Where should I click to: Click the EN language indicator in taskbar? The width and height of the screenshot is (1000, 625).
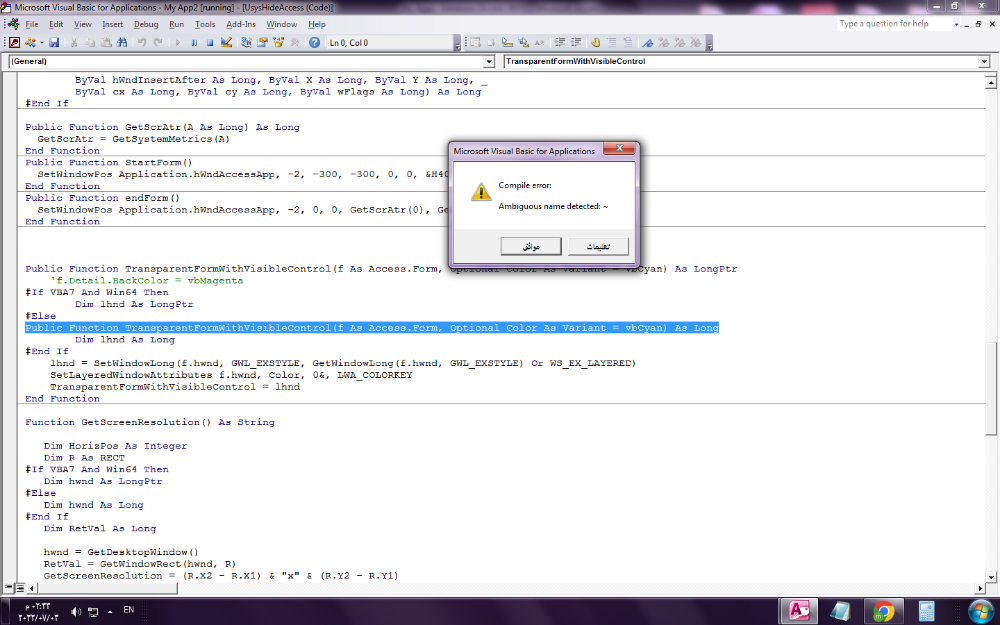pos(129,610)
